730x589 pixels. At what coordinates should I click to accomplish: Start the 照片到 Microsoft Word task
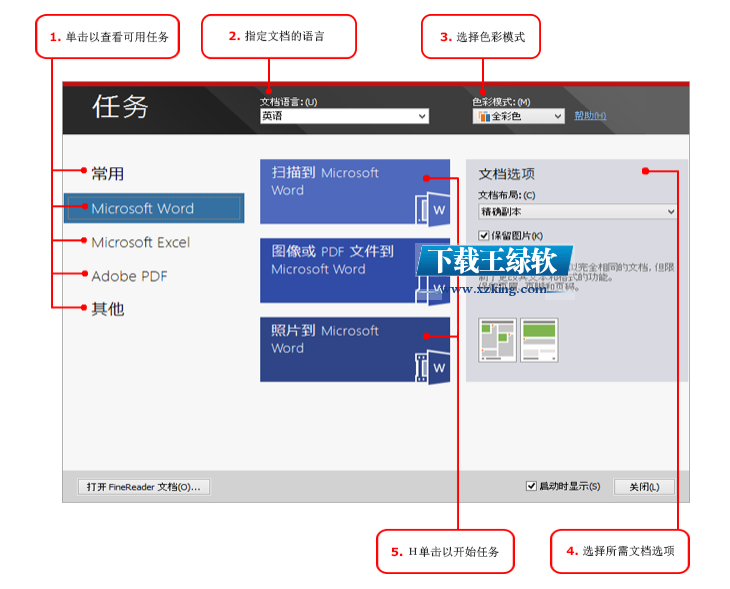(355, 350)
